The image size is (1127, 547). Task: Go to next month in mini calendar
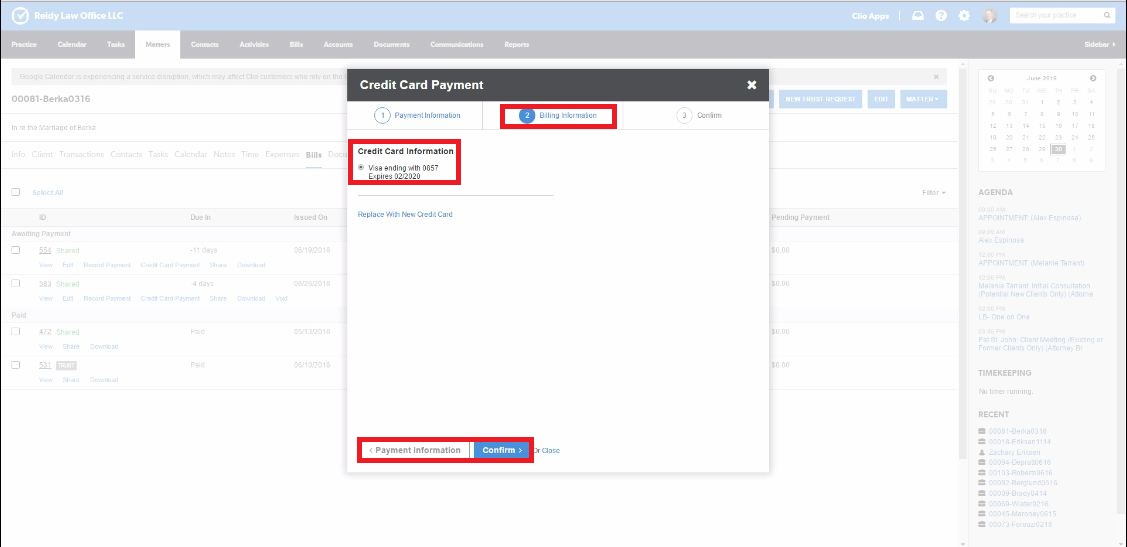1093,78
